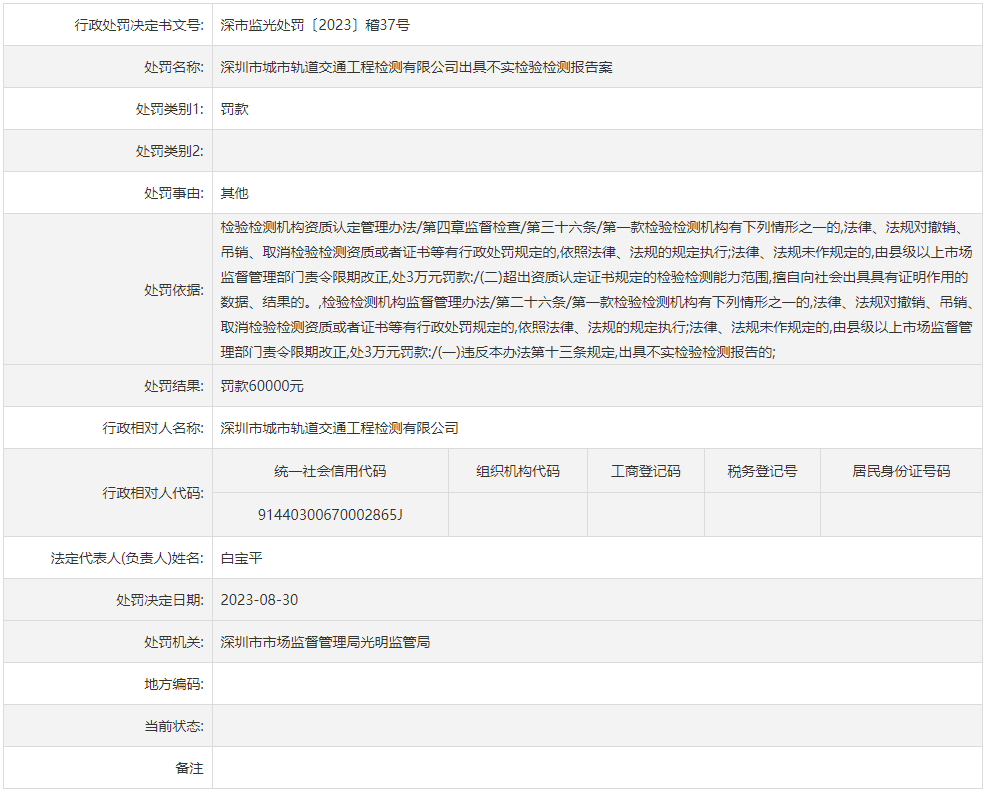Select the 备注 label
987x793 pixels.
[189, 768]
